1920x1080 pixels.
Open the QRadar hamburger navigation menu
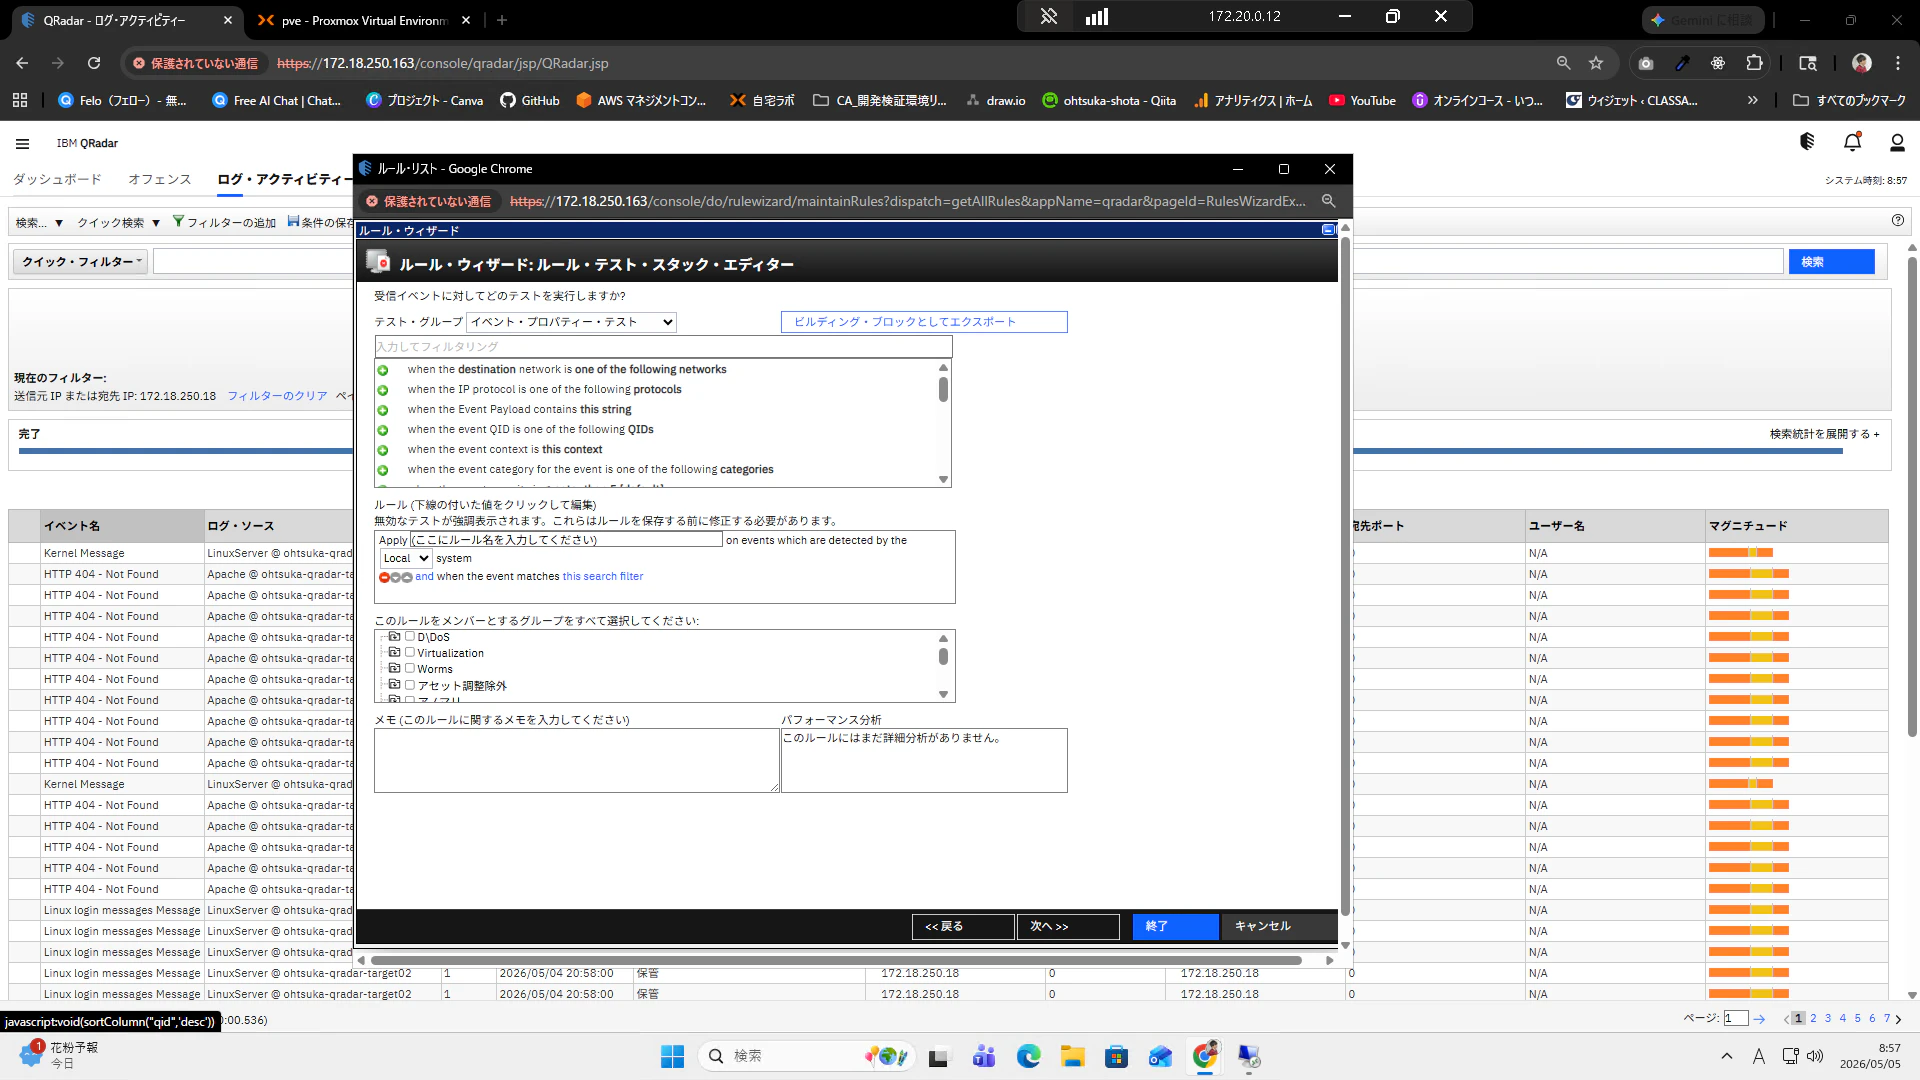tap(22, 143)
